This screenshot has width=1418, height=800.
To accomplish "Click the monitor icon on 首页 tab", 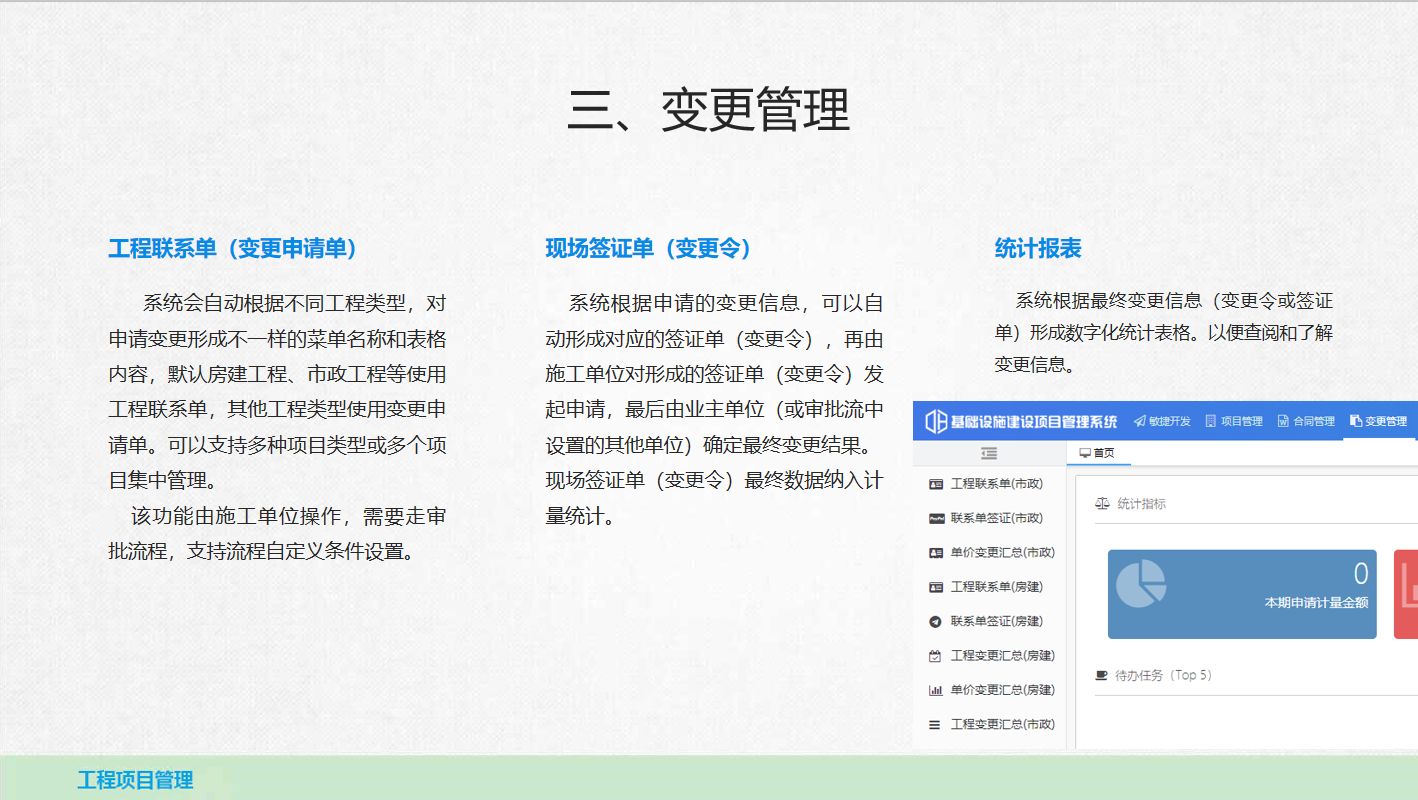I will (1084, 453).
